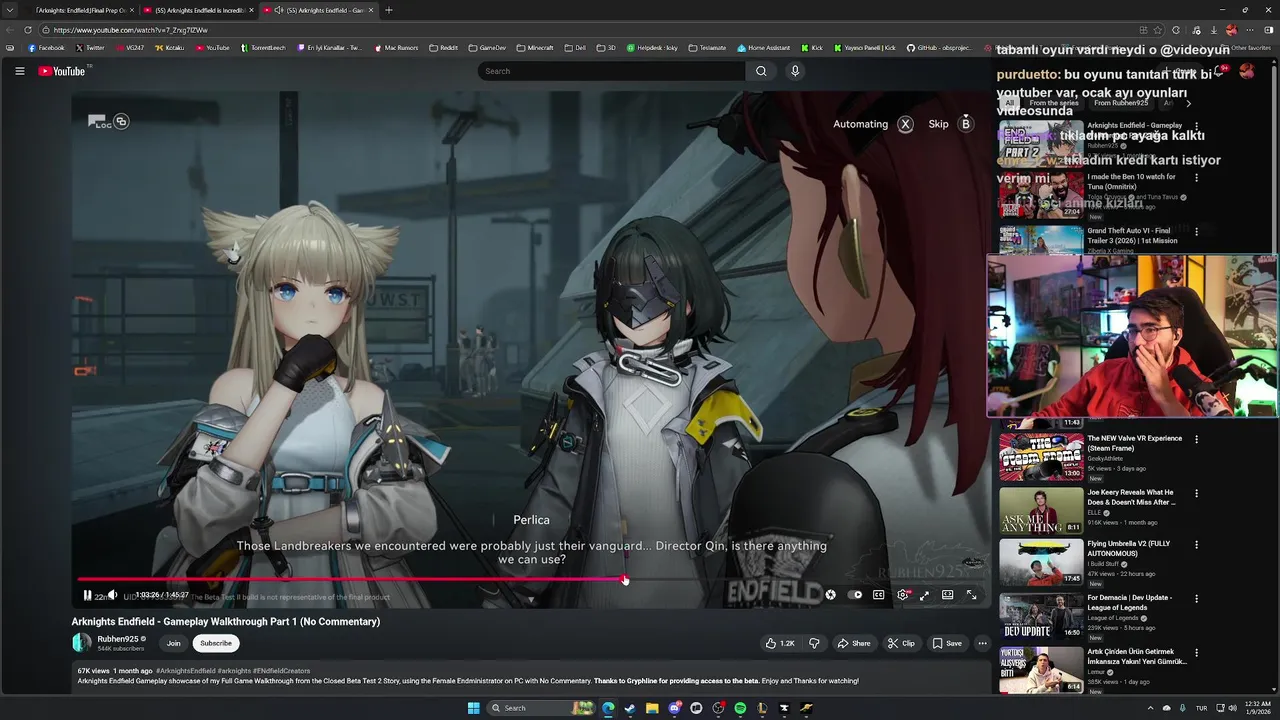Click the ambient mode icon left of autoplay
1280x720 pixels.
point(830,595)
